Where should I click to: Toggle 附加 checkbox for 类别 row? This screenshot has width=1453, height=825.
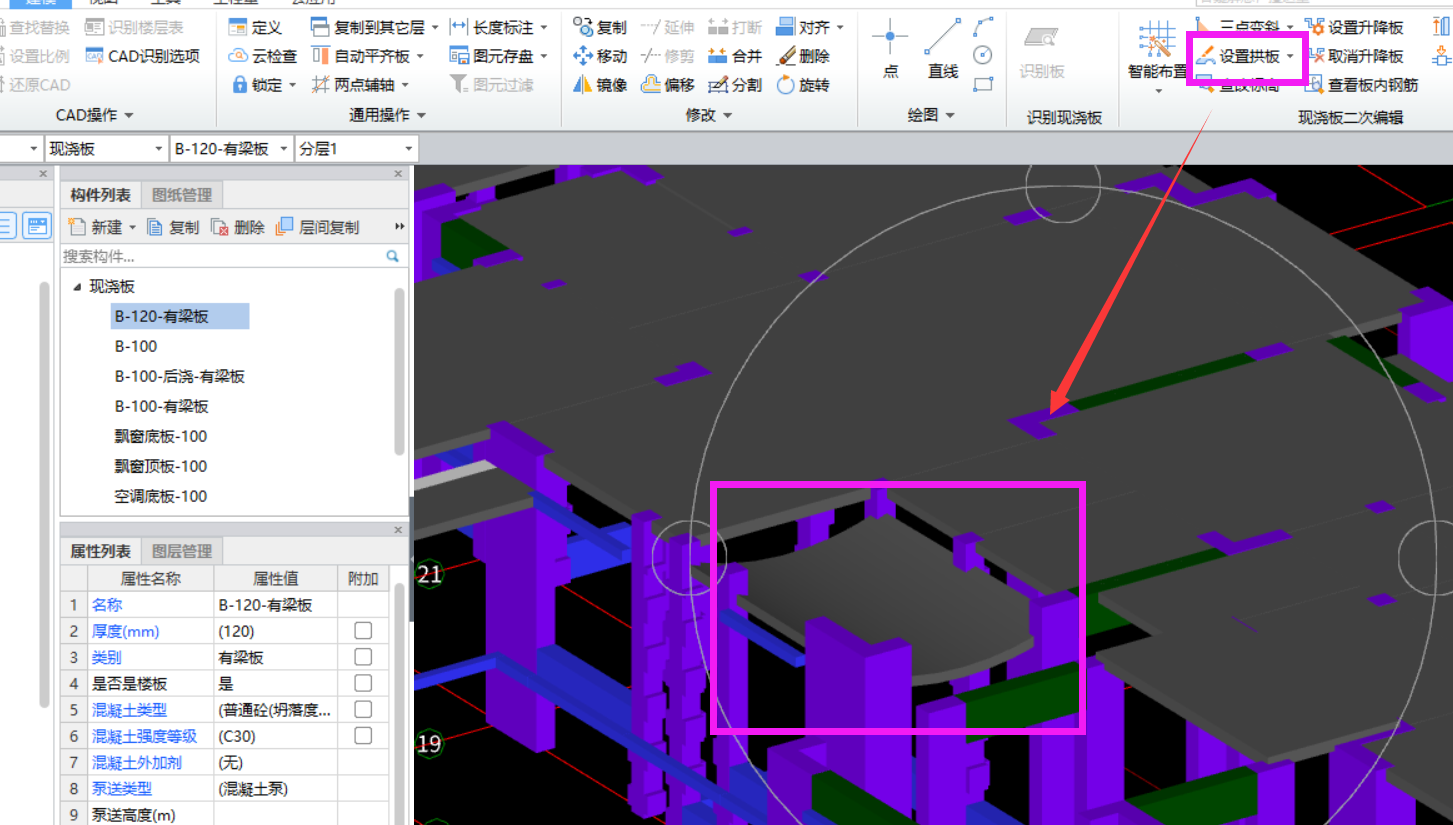point(363,657)
